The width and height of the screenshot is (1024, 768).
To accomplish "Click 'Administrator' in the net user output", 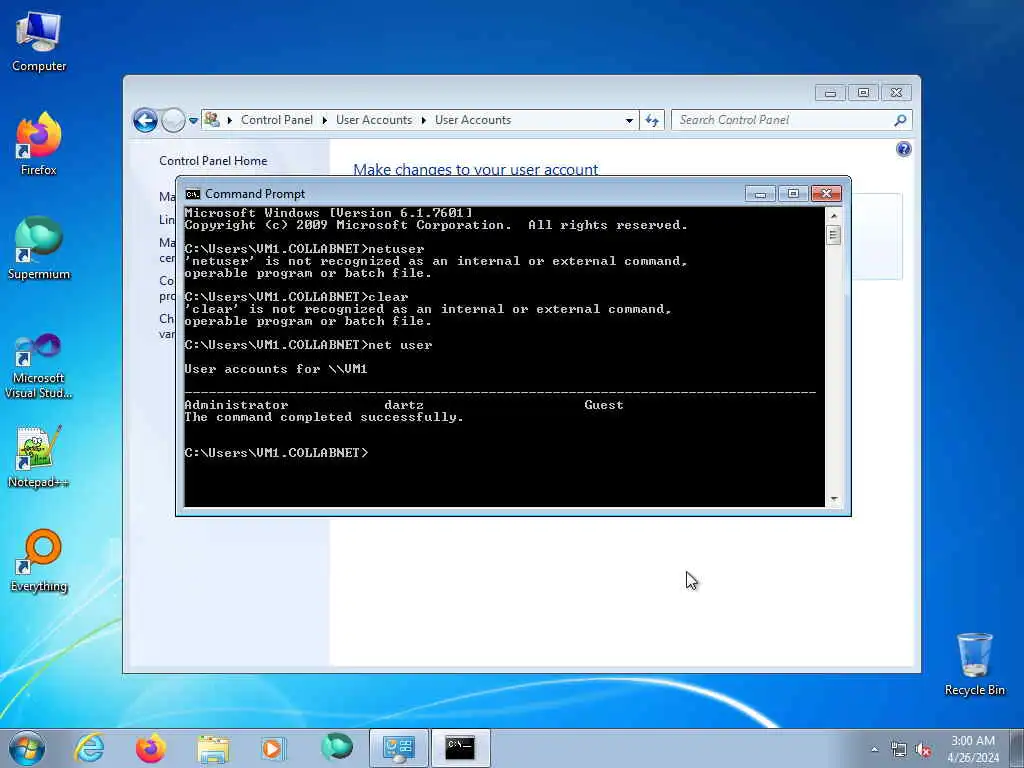I will 236,405.
